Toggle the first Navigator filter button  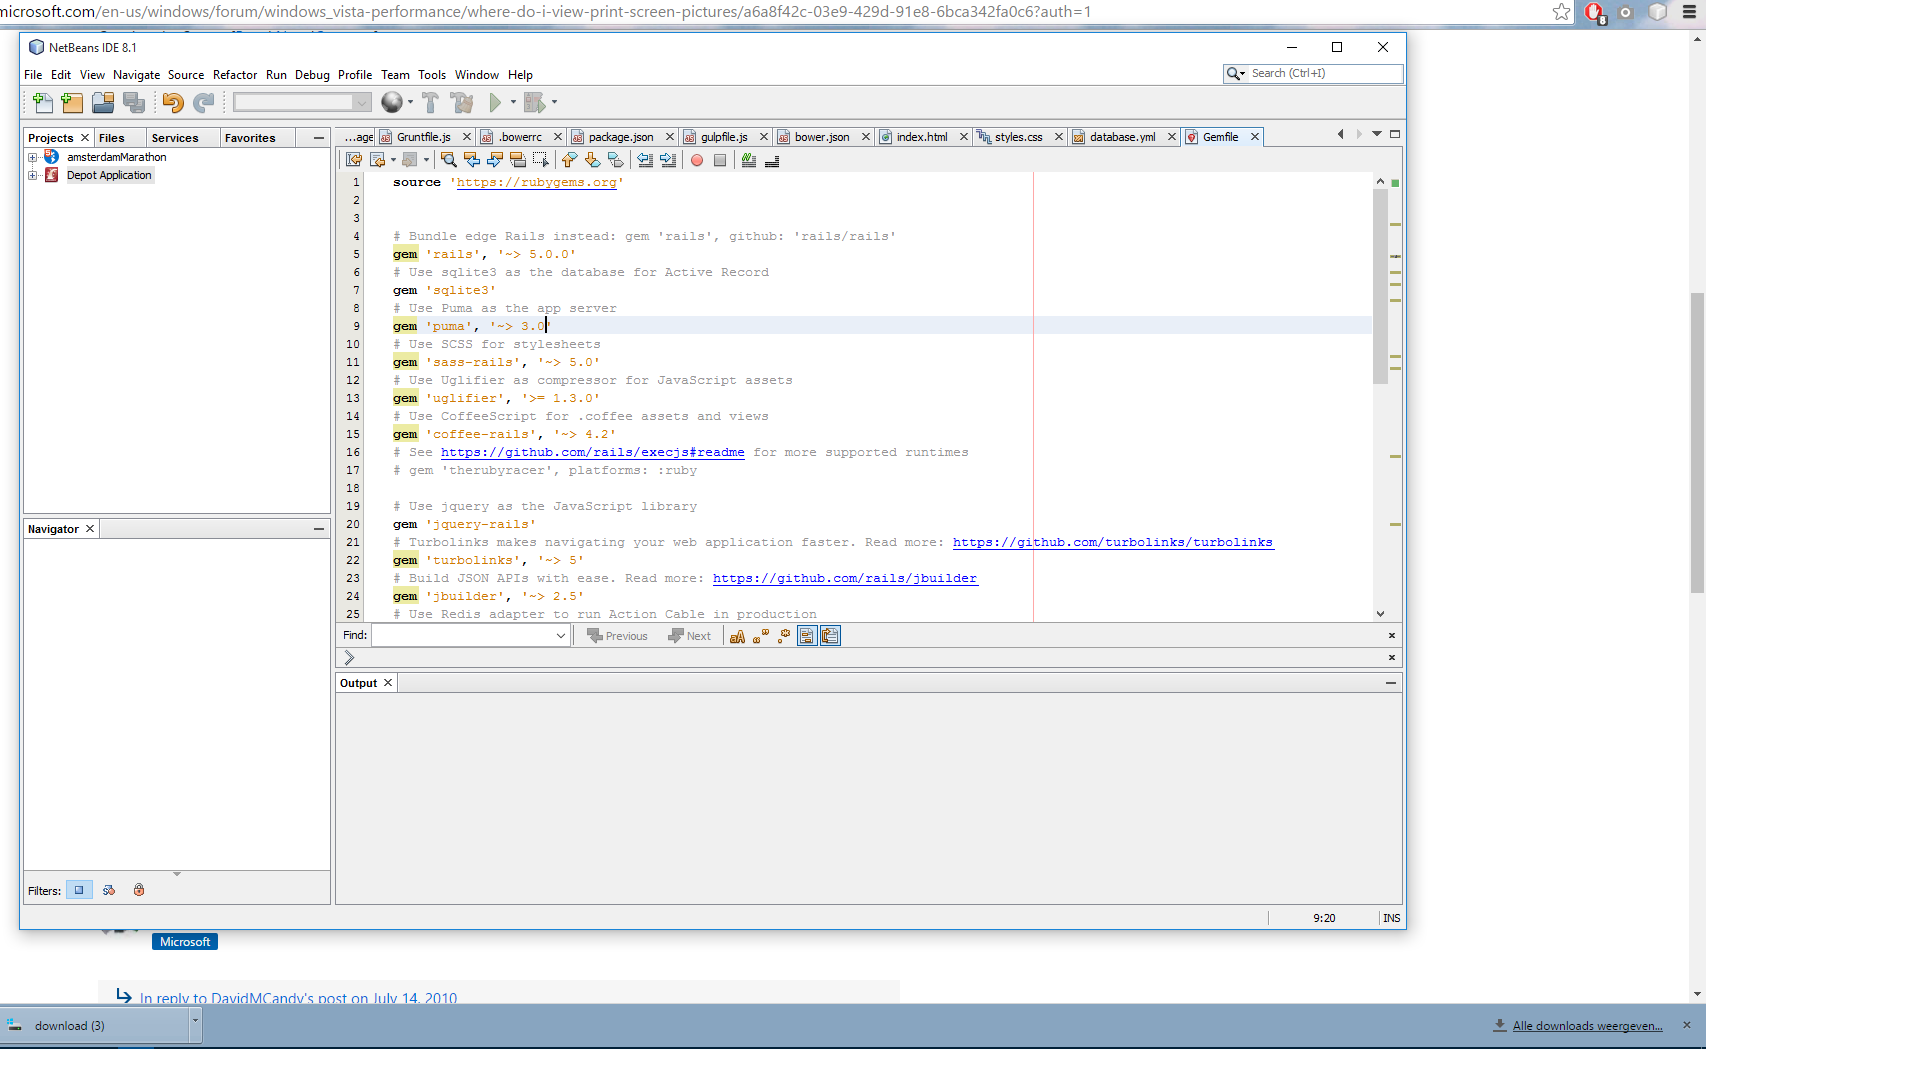(79, 890)
